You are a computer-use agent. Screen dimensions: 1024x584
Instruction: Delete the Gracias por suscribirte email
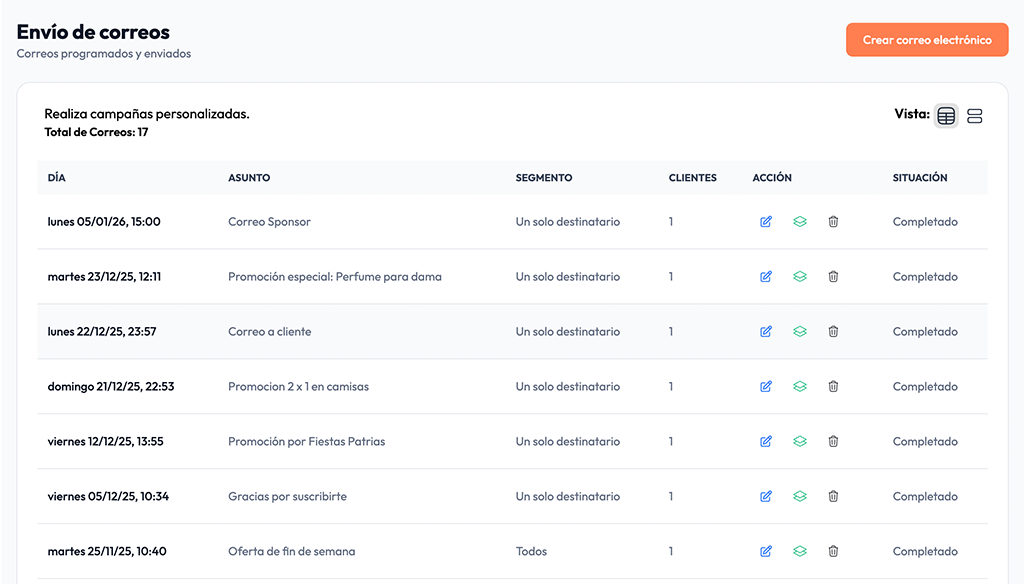(x=833, y=497)
